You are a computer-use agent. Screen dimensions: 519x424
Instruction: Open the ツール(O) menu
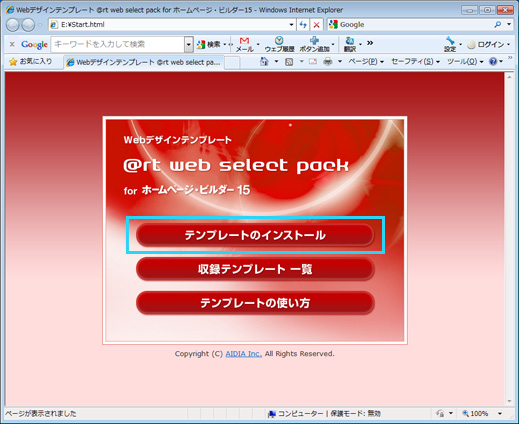coord(465,62)
